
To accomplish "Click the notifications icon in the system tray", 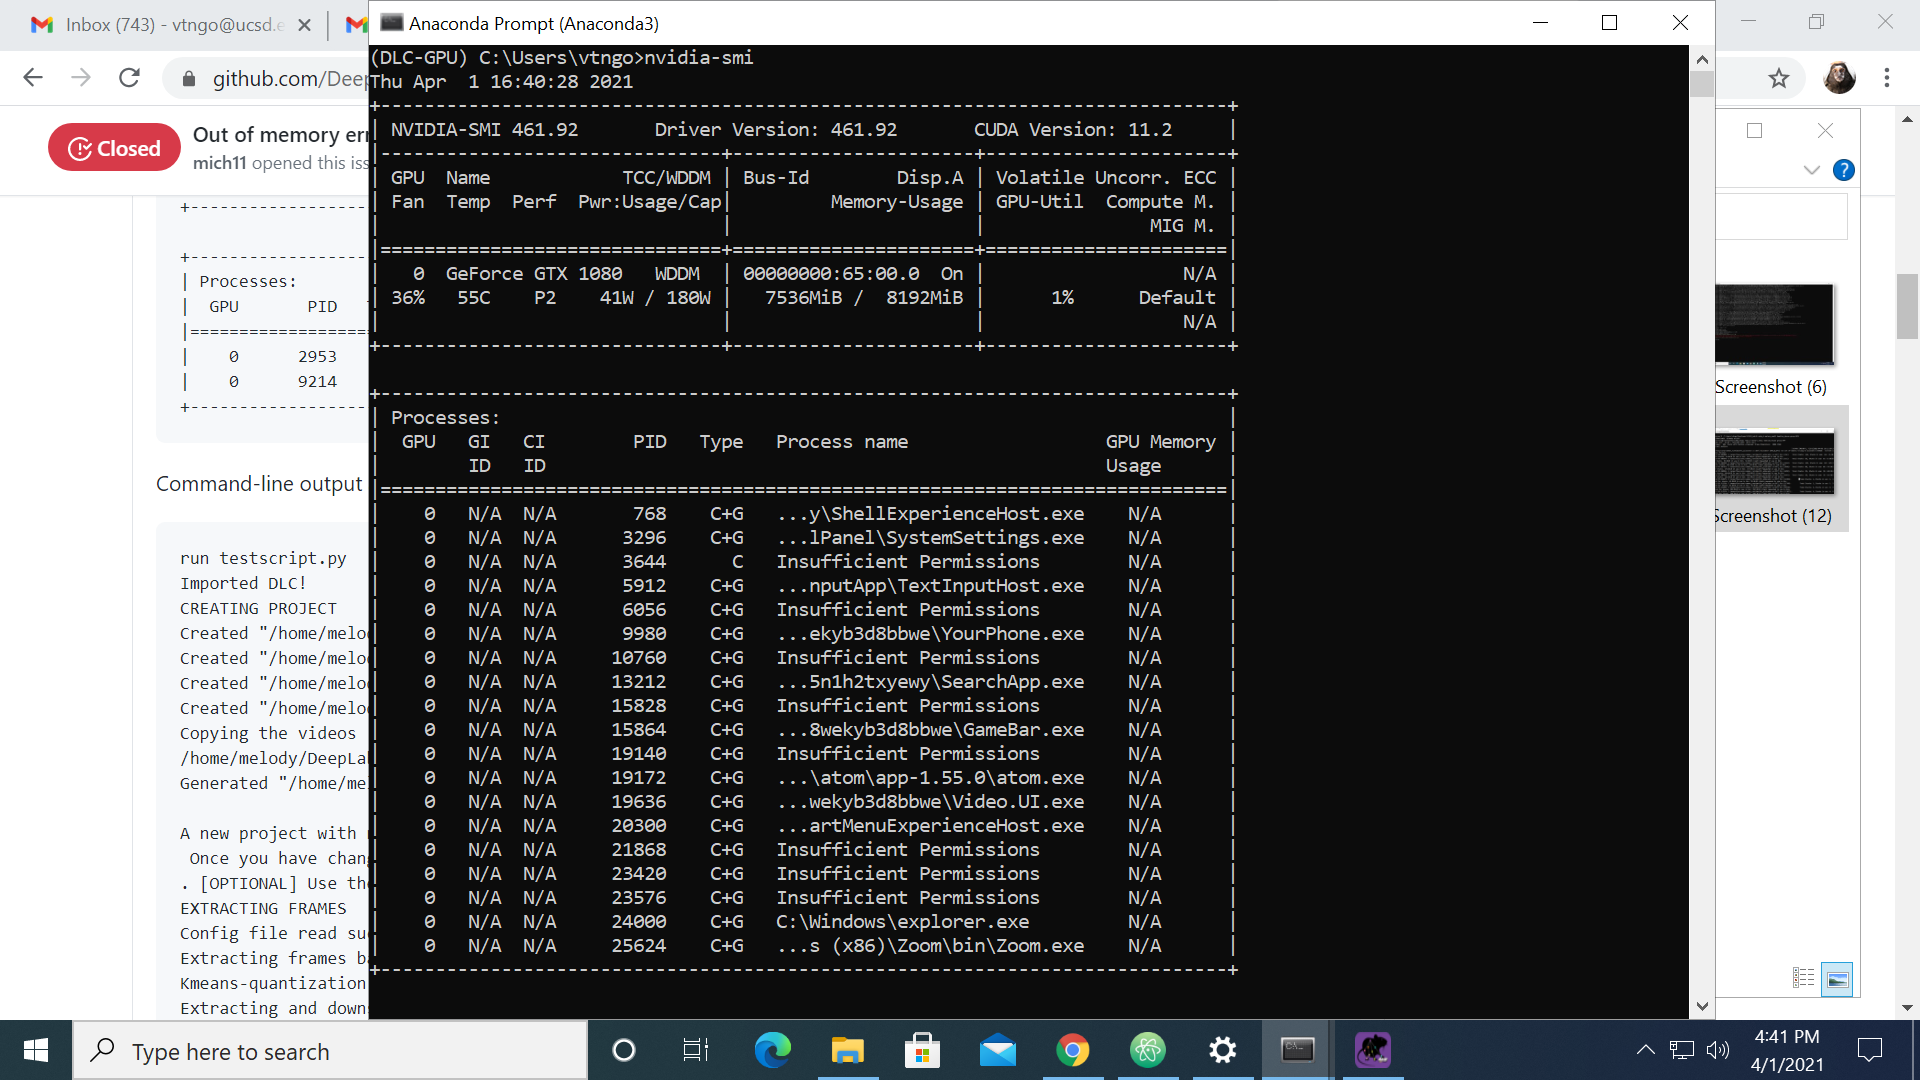I will click(x=1872, y=1050).
